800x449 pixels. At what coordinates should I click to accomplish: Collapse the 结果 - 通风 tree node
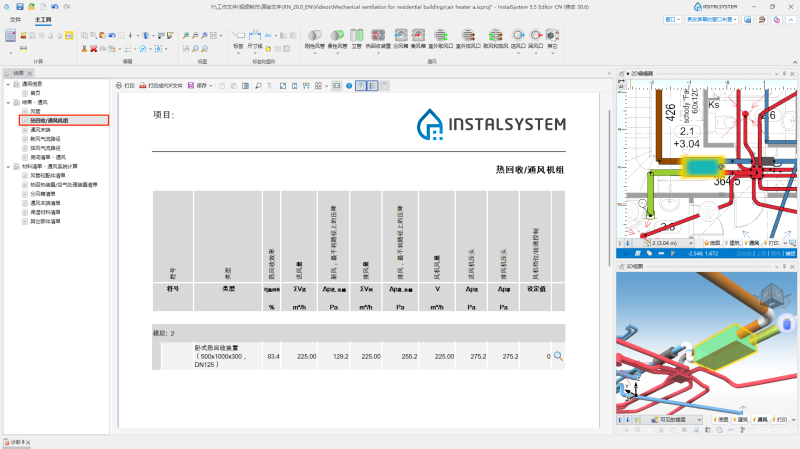8,103
